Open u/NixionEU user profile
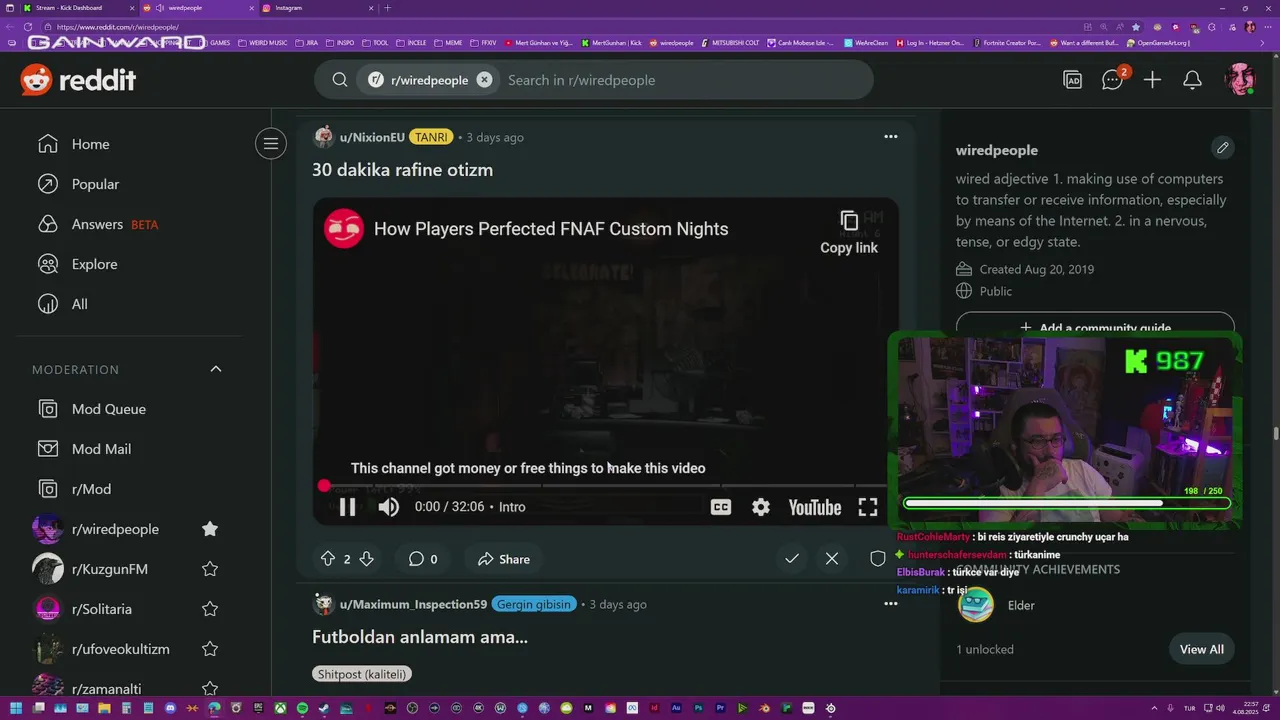 pyautogui.click(x=372, y=137)
